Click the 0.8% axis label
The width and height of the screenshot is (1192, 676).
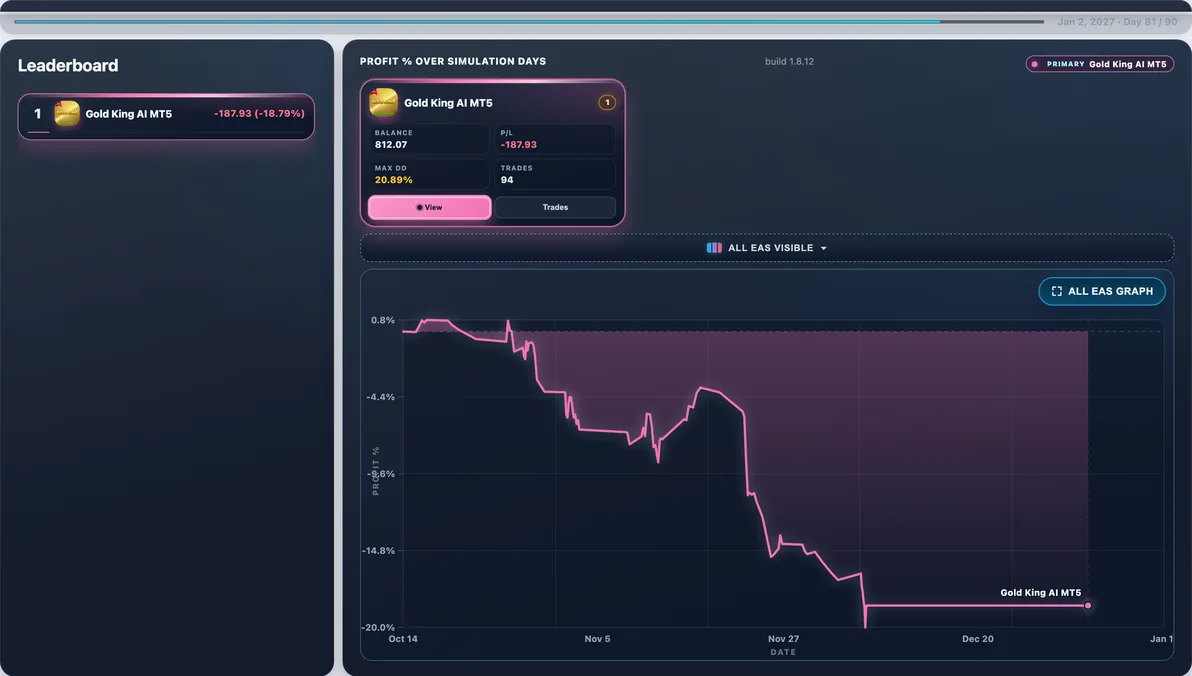click(382, 320)
